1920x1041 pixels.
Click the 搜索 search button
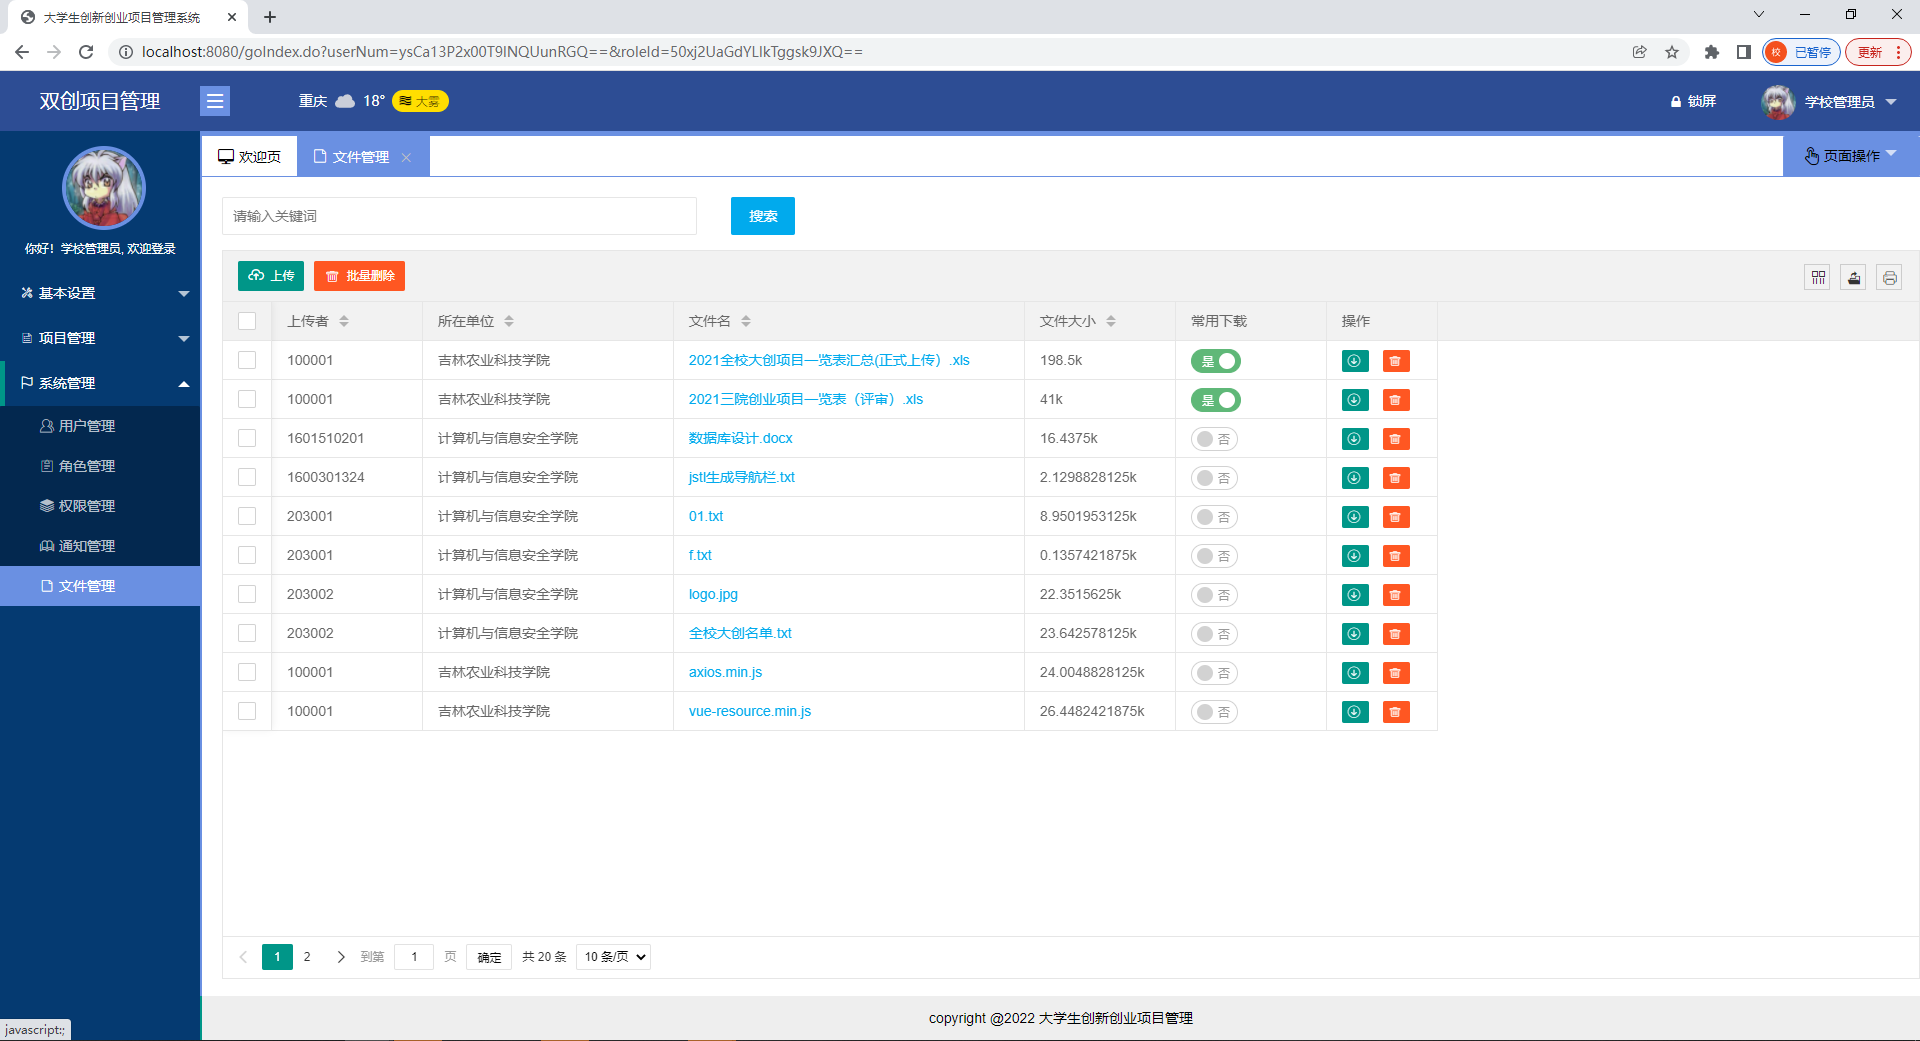click(763, 216)
